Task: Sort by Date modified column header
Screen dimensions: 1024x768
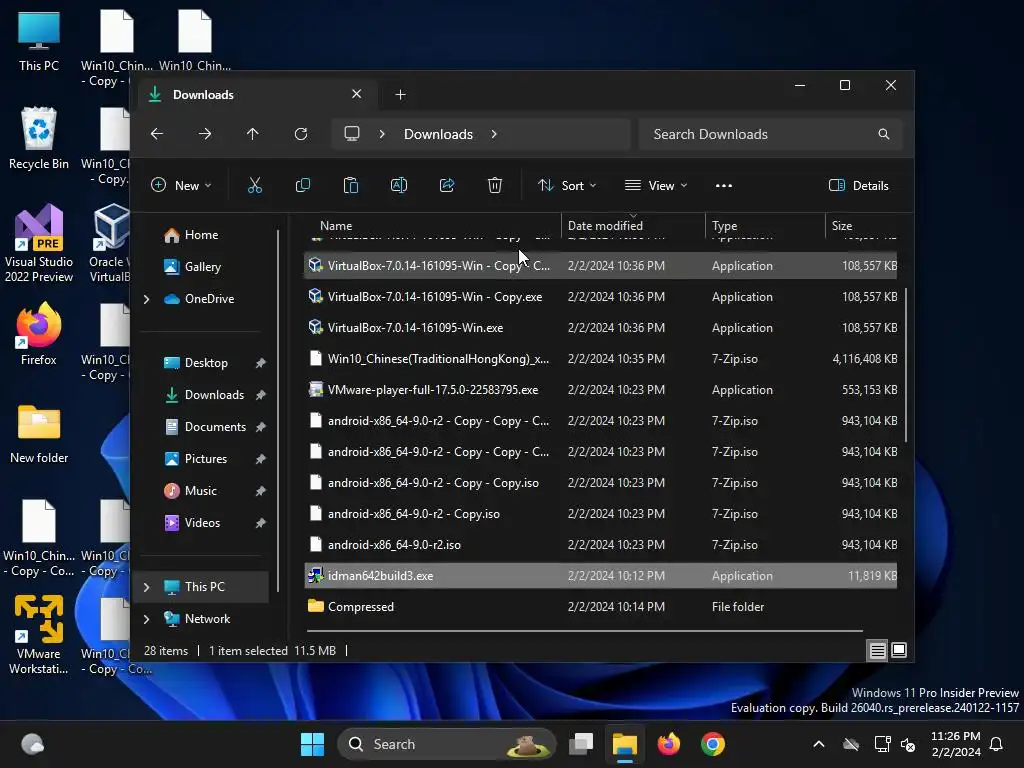Action: [632, 226]
